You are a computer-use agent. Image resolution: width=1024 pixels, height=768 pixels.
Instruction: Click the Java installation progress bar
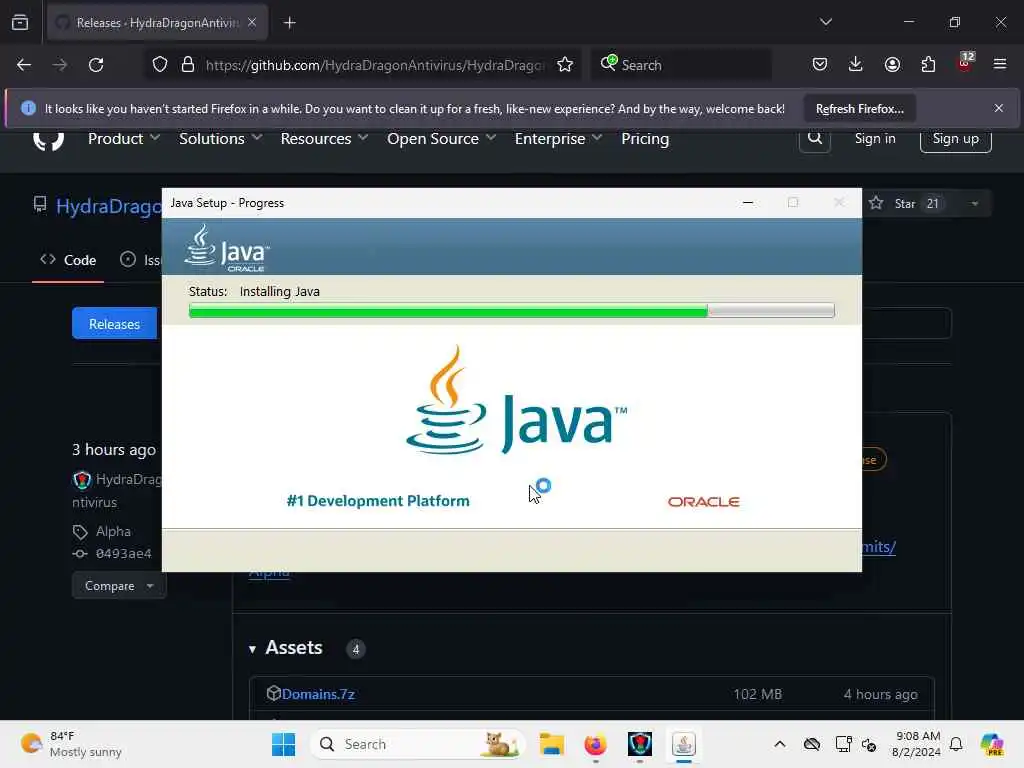click(x=511, y=311)
